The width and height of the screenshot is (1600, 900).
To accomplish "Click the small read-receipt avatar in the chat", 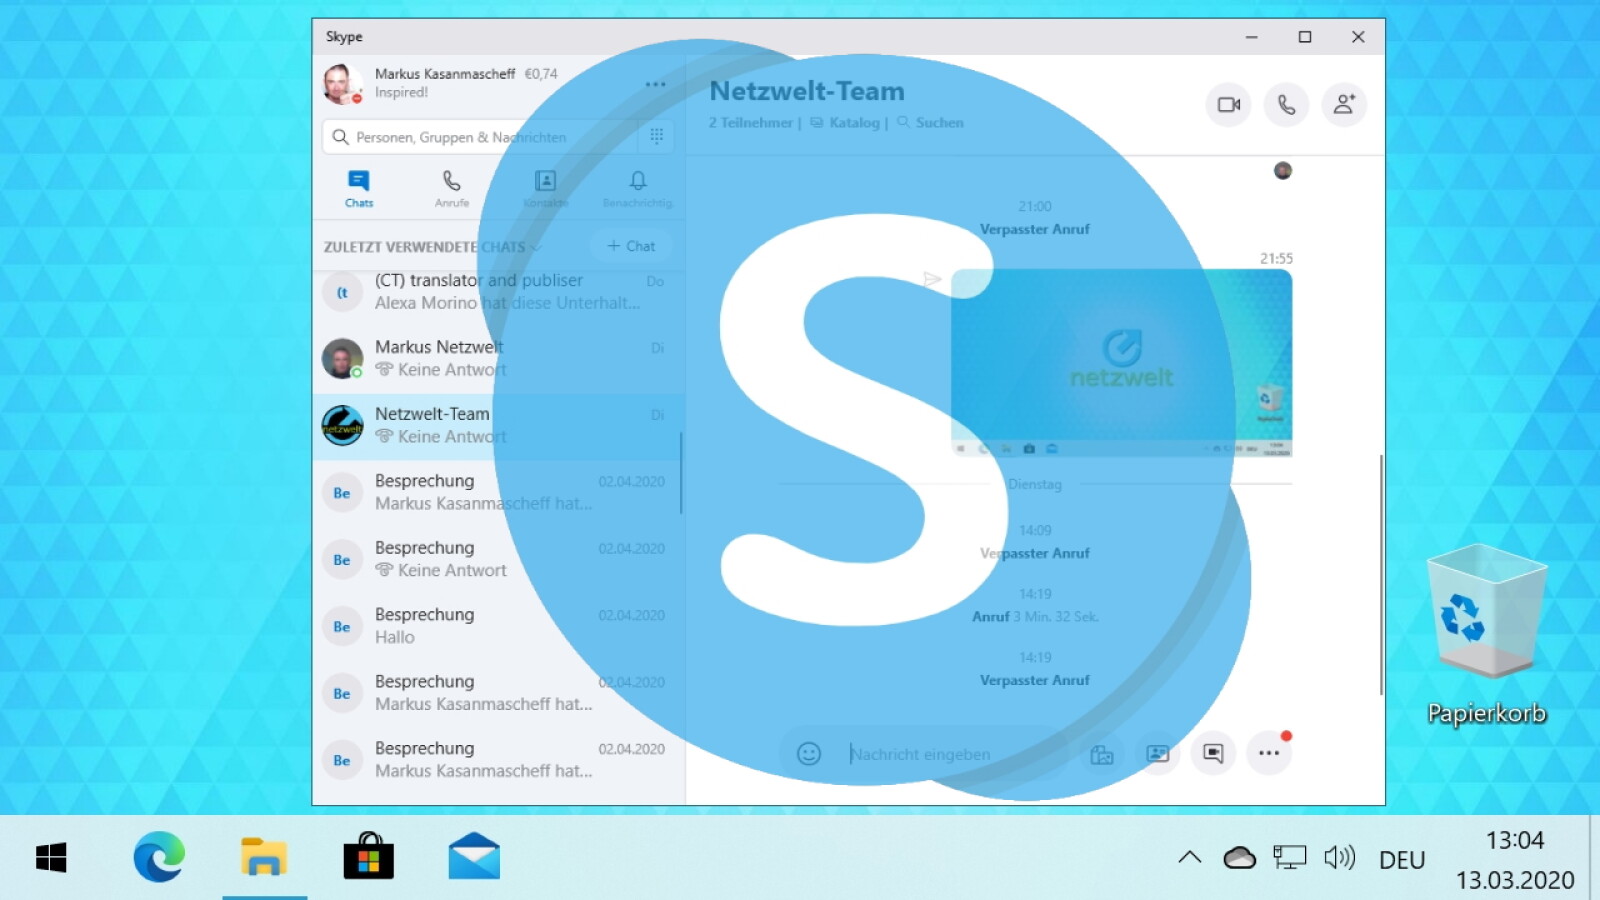I will [x=1283, y=171].
